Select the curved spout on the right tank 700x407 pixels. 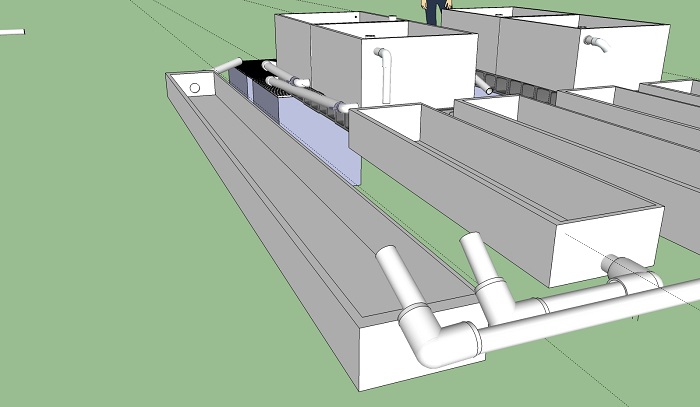pos(596,43)
